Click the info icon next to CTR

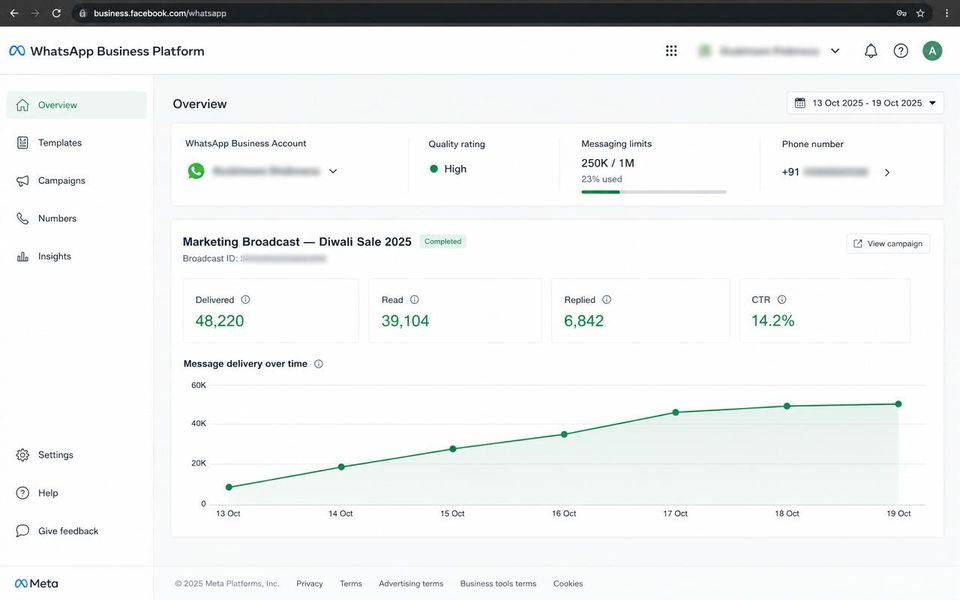pos(782,299)
